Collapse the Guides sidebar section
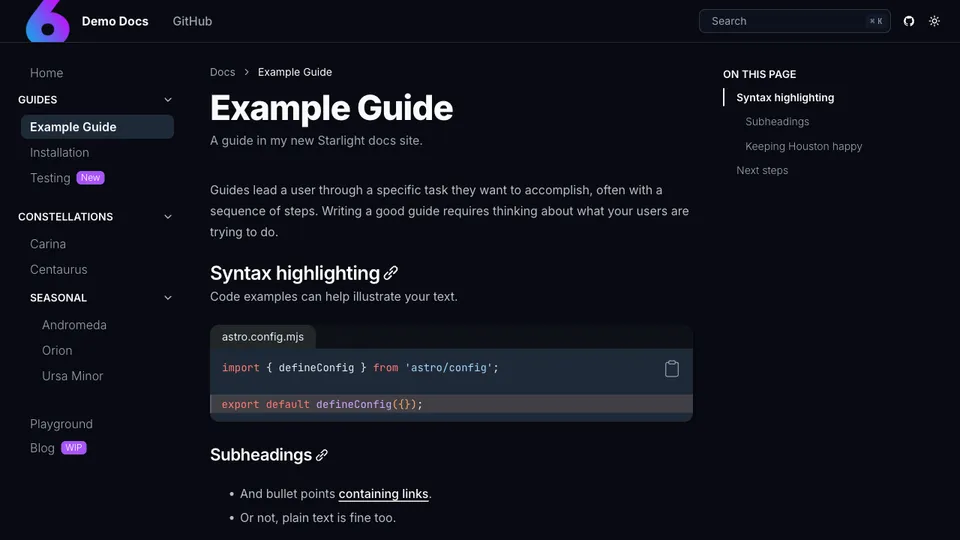The width and height of the screenshot is (960, 540). (x=168, y=100)
